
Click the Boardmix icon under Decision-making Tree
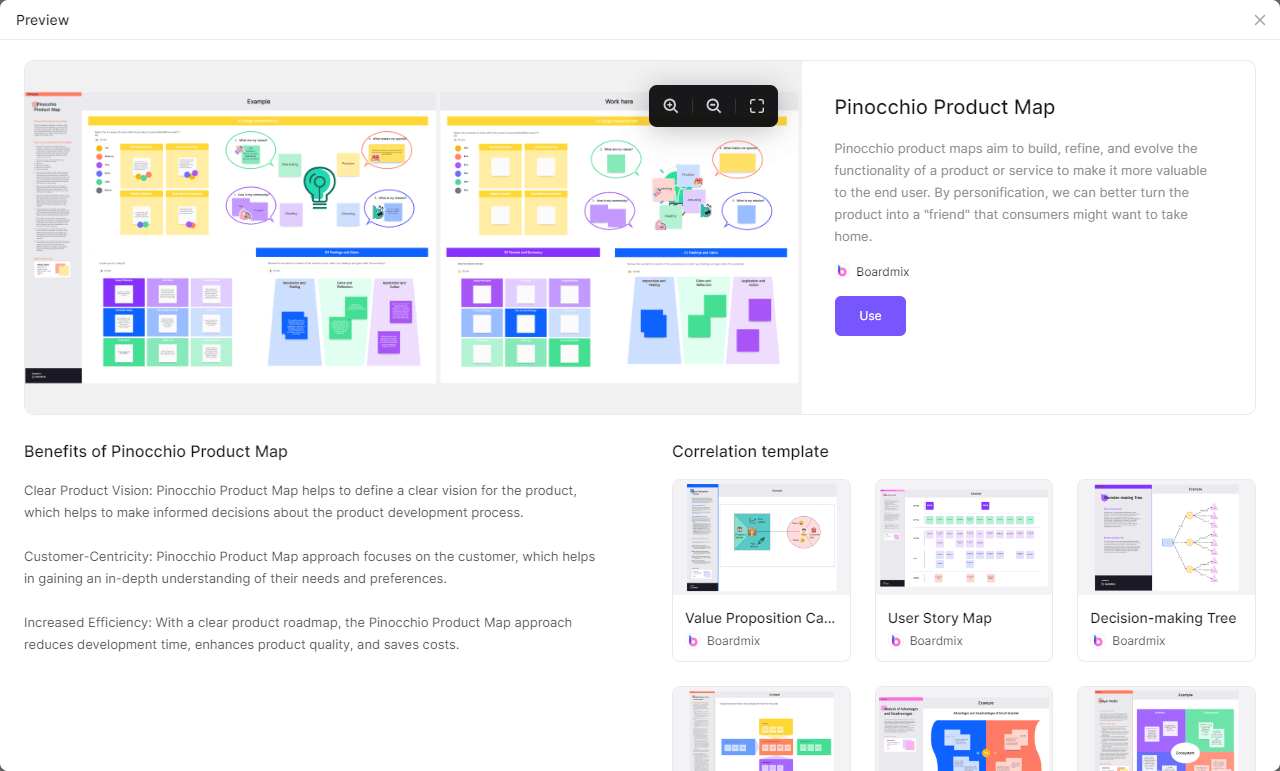click(x=1098, y=641)
